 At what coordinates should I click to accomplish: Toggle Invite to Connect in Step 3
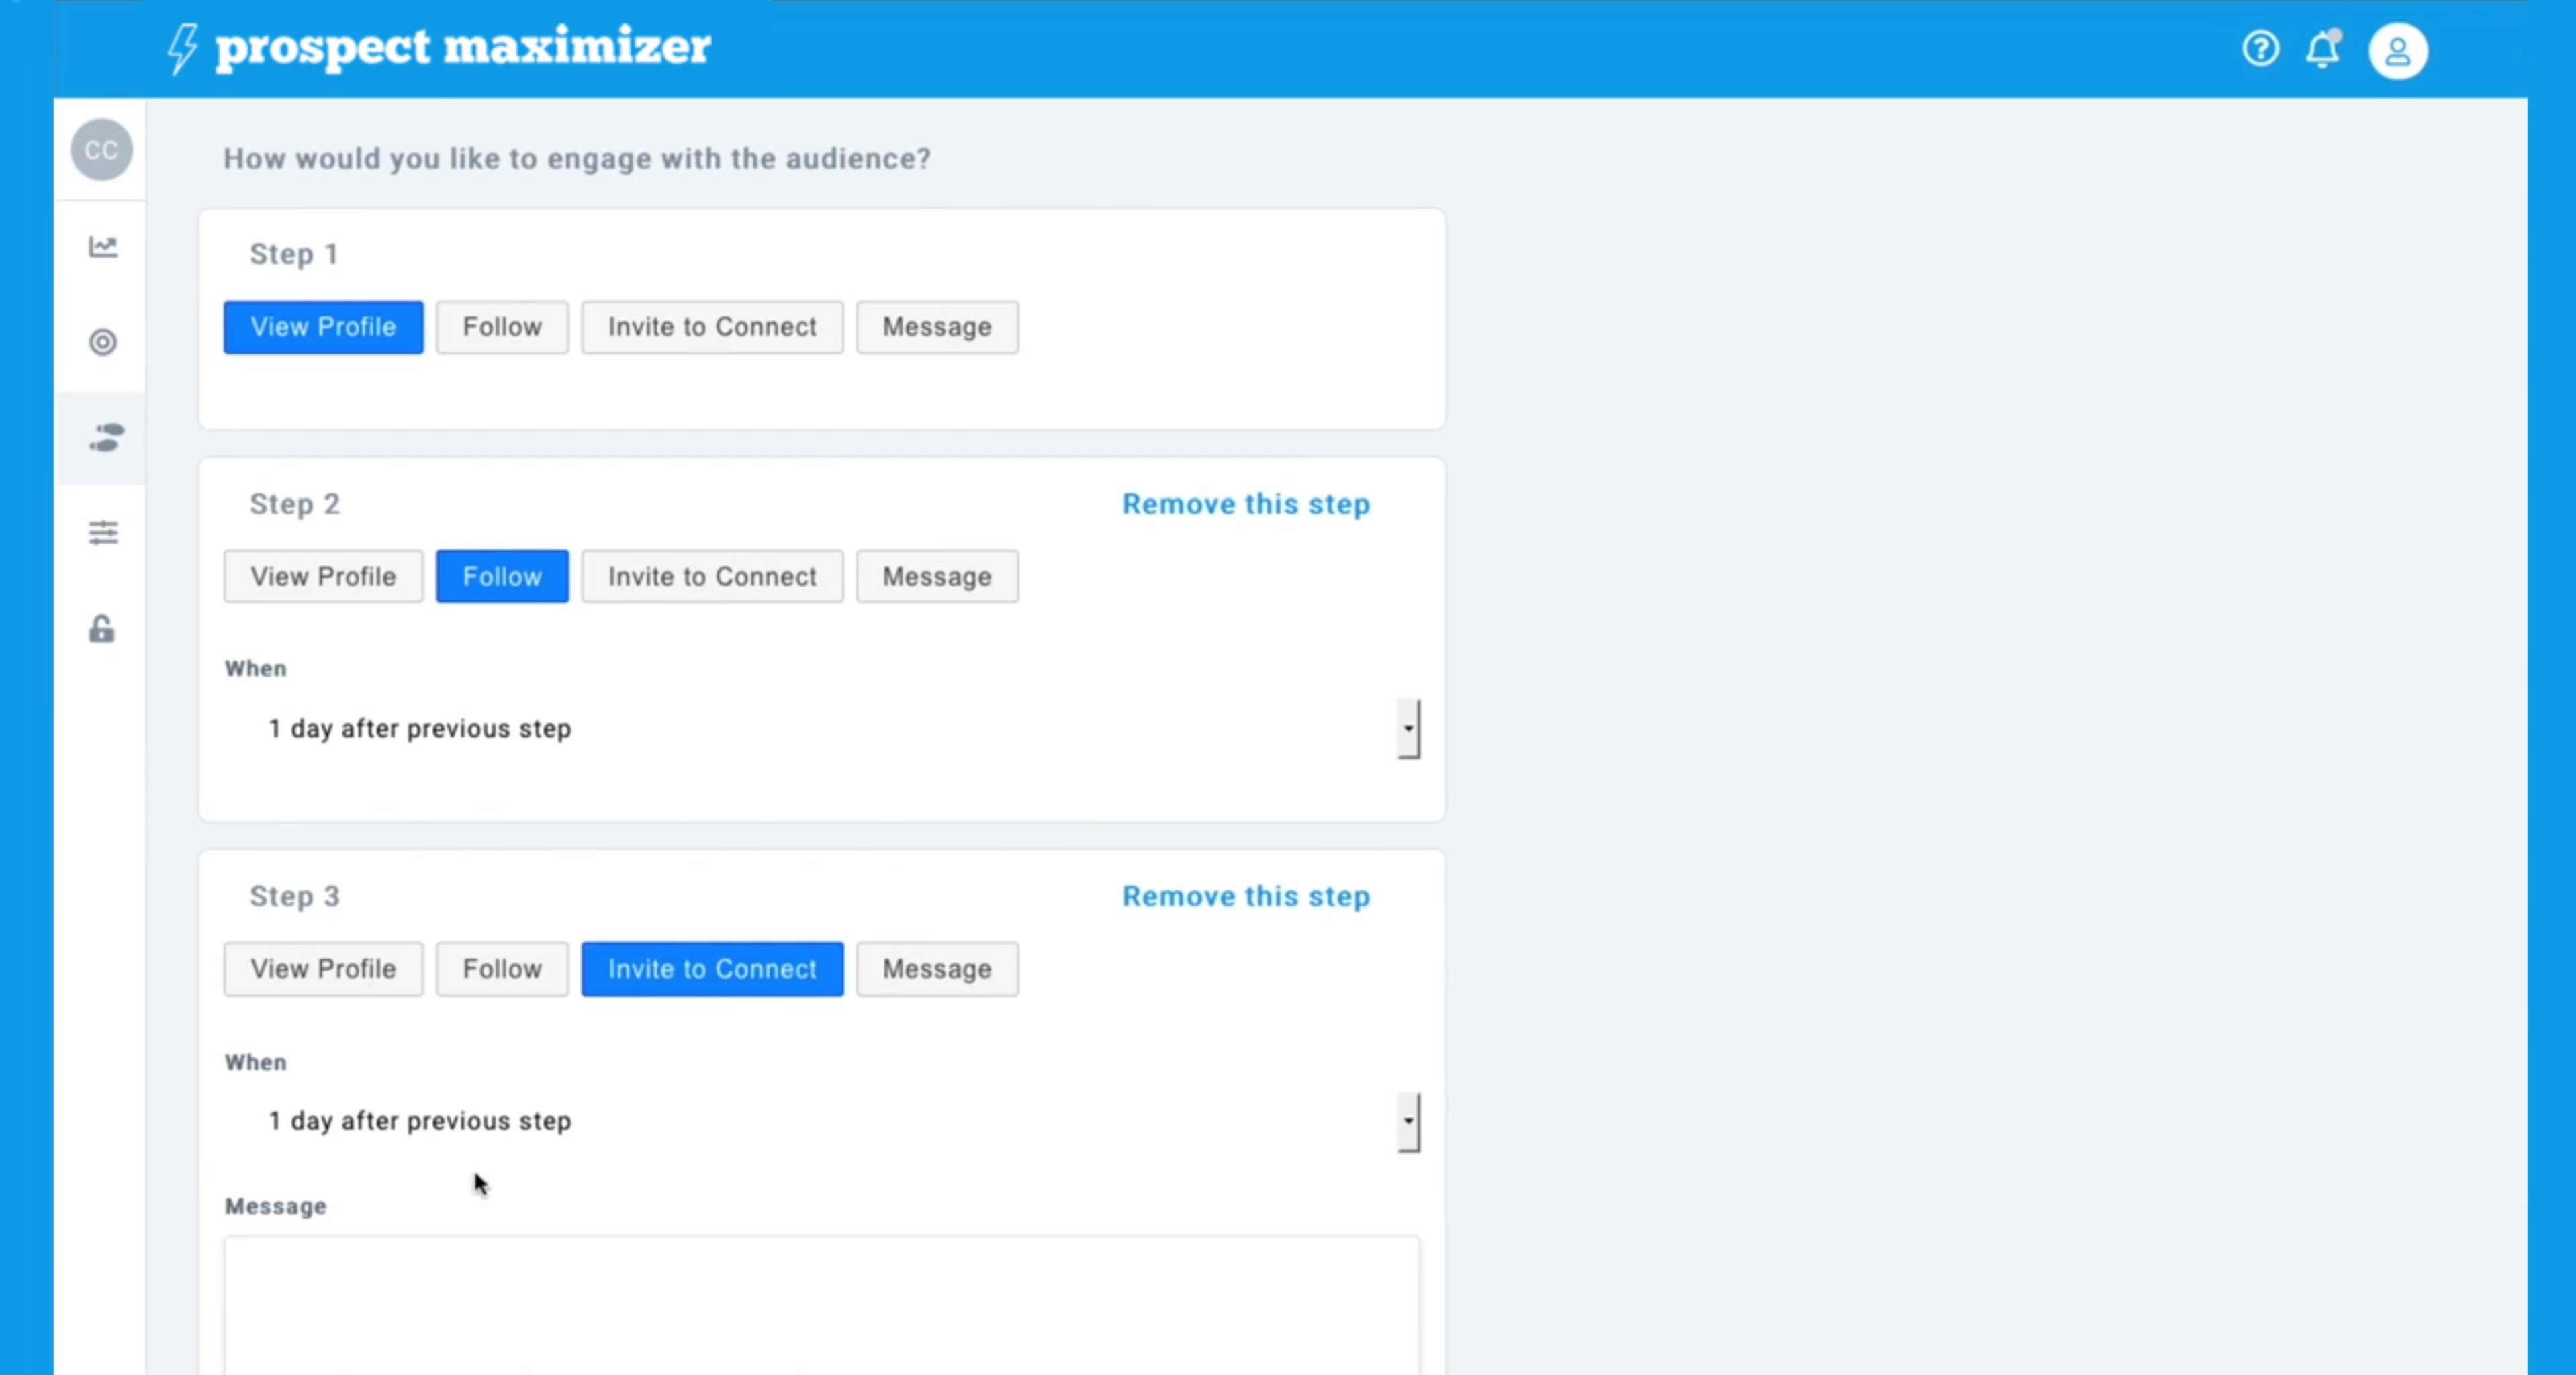[712, 967]
